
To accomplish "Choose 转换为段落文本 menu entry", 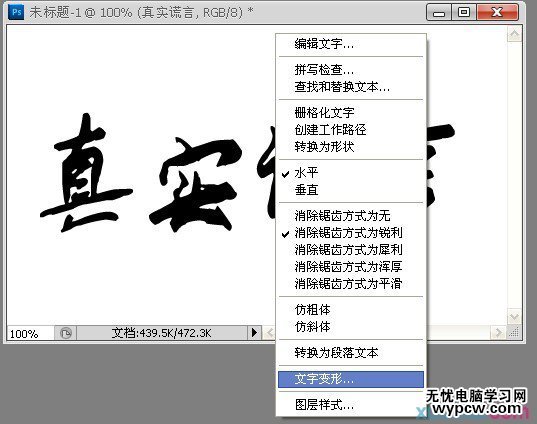I will pos(351,353).
